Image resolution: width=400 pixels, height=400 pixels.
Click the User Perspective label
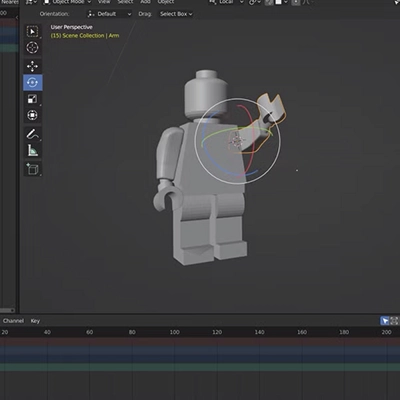(x=71, y=27)
